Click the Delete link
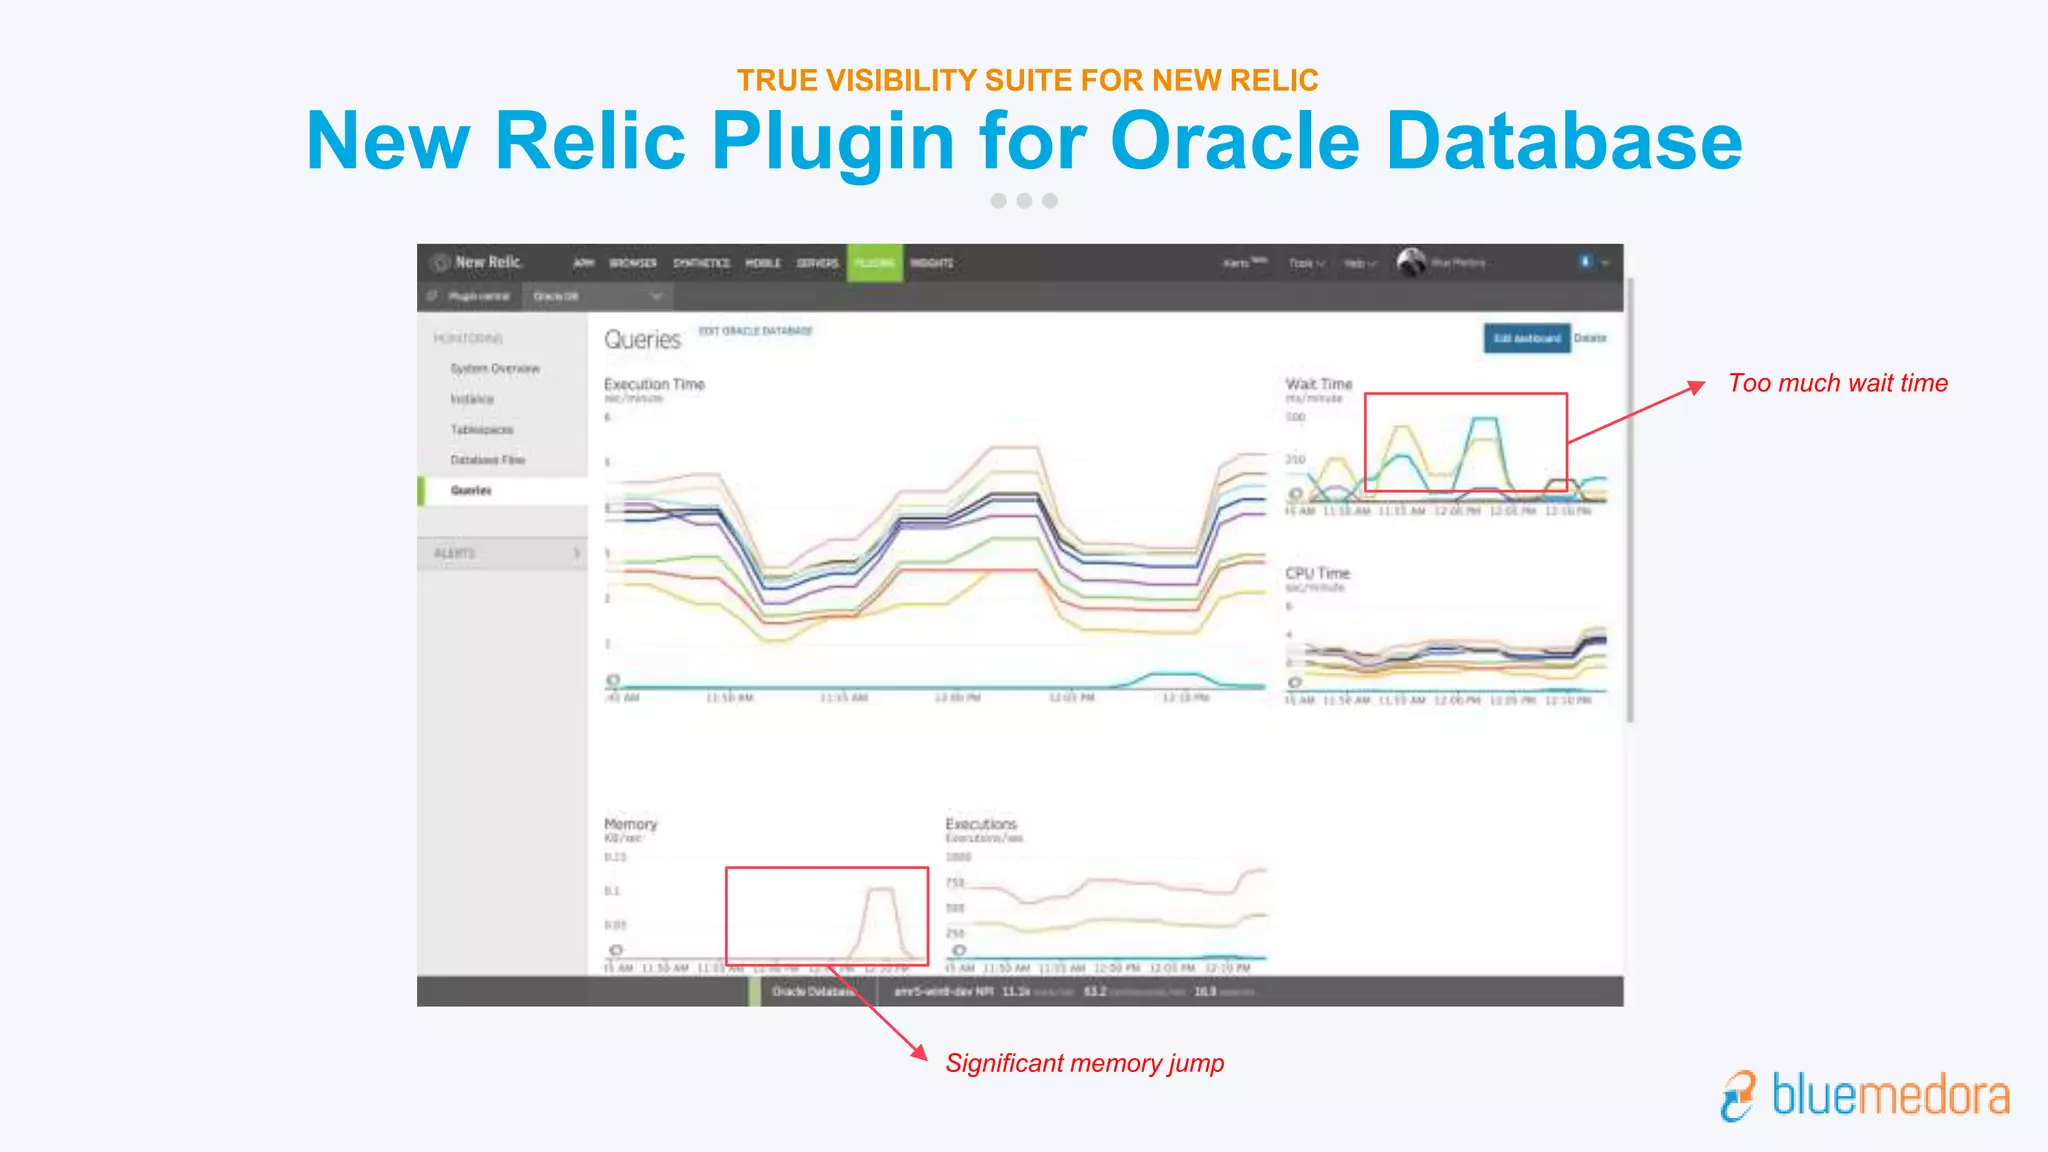This screenshot has height=1152, width=2048. 1590,338
